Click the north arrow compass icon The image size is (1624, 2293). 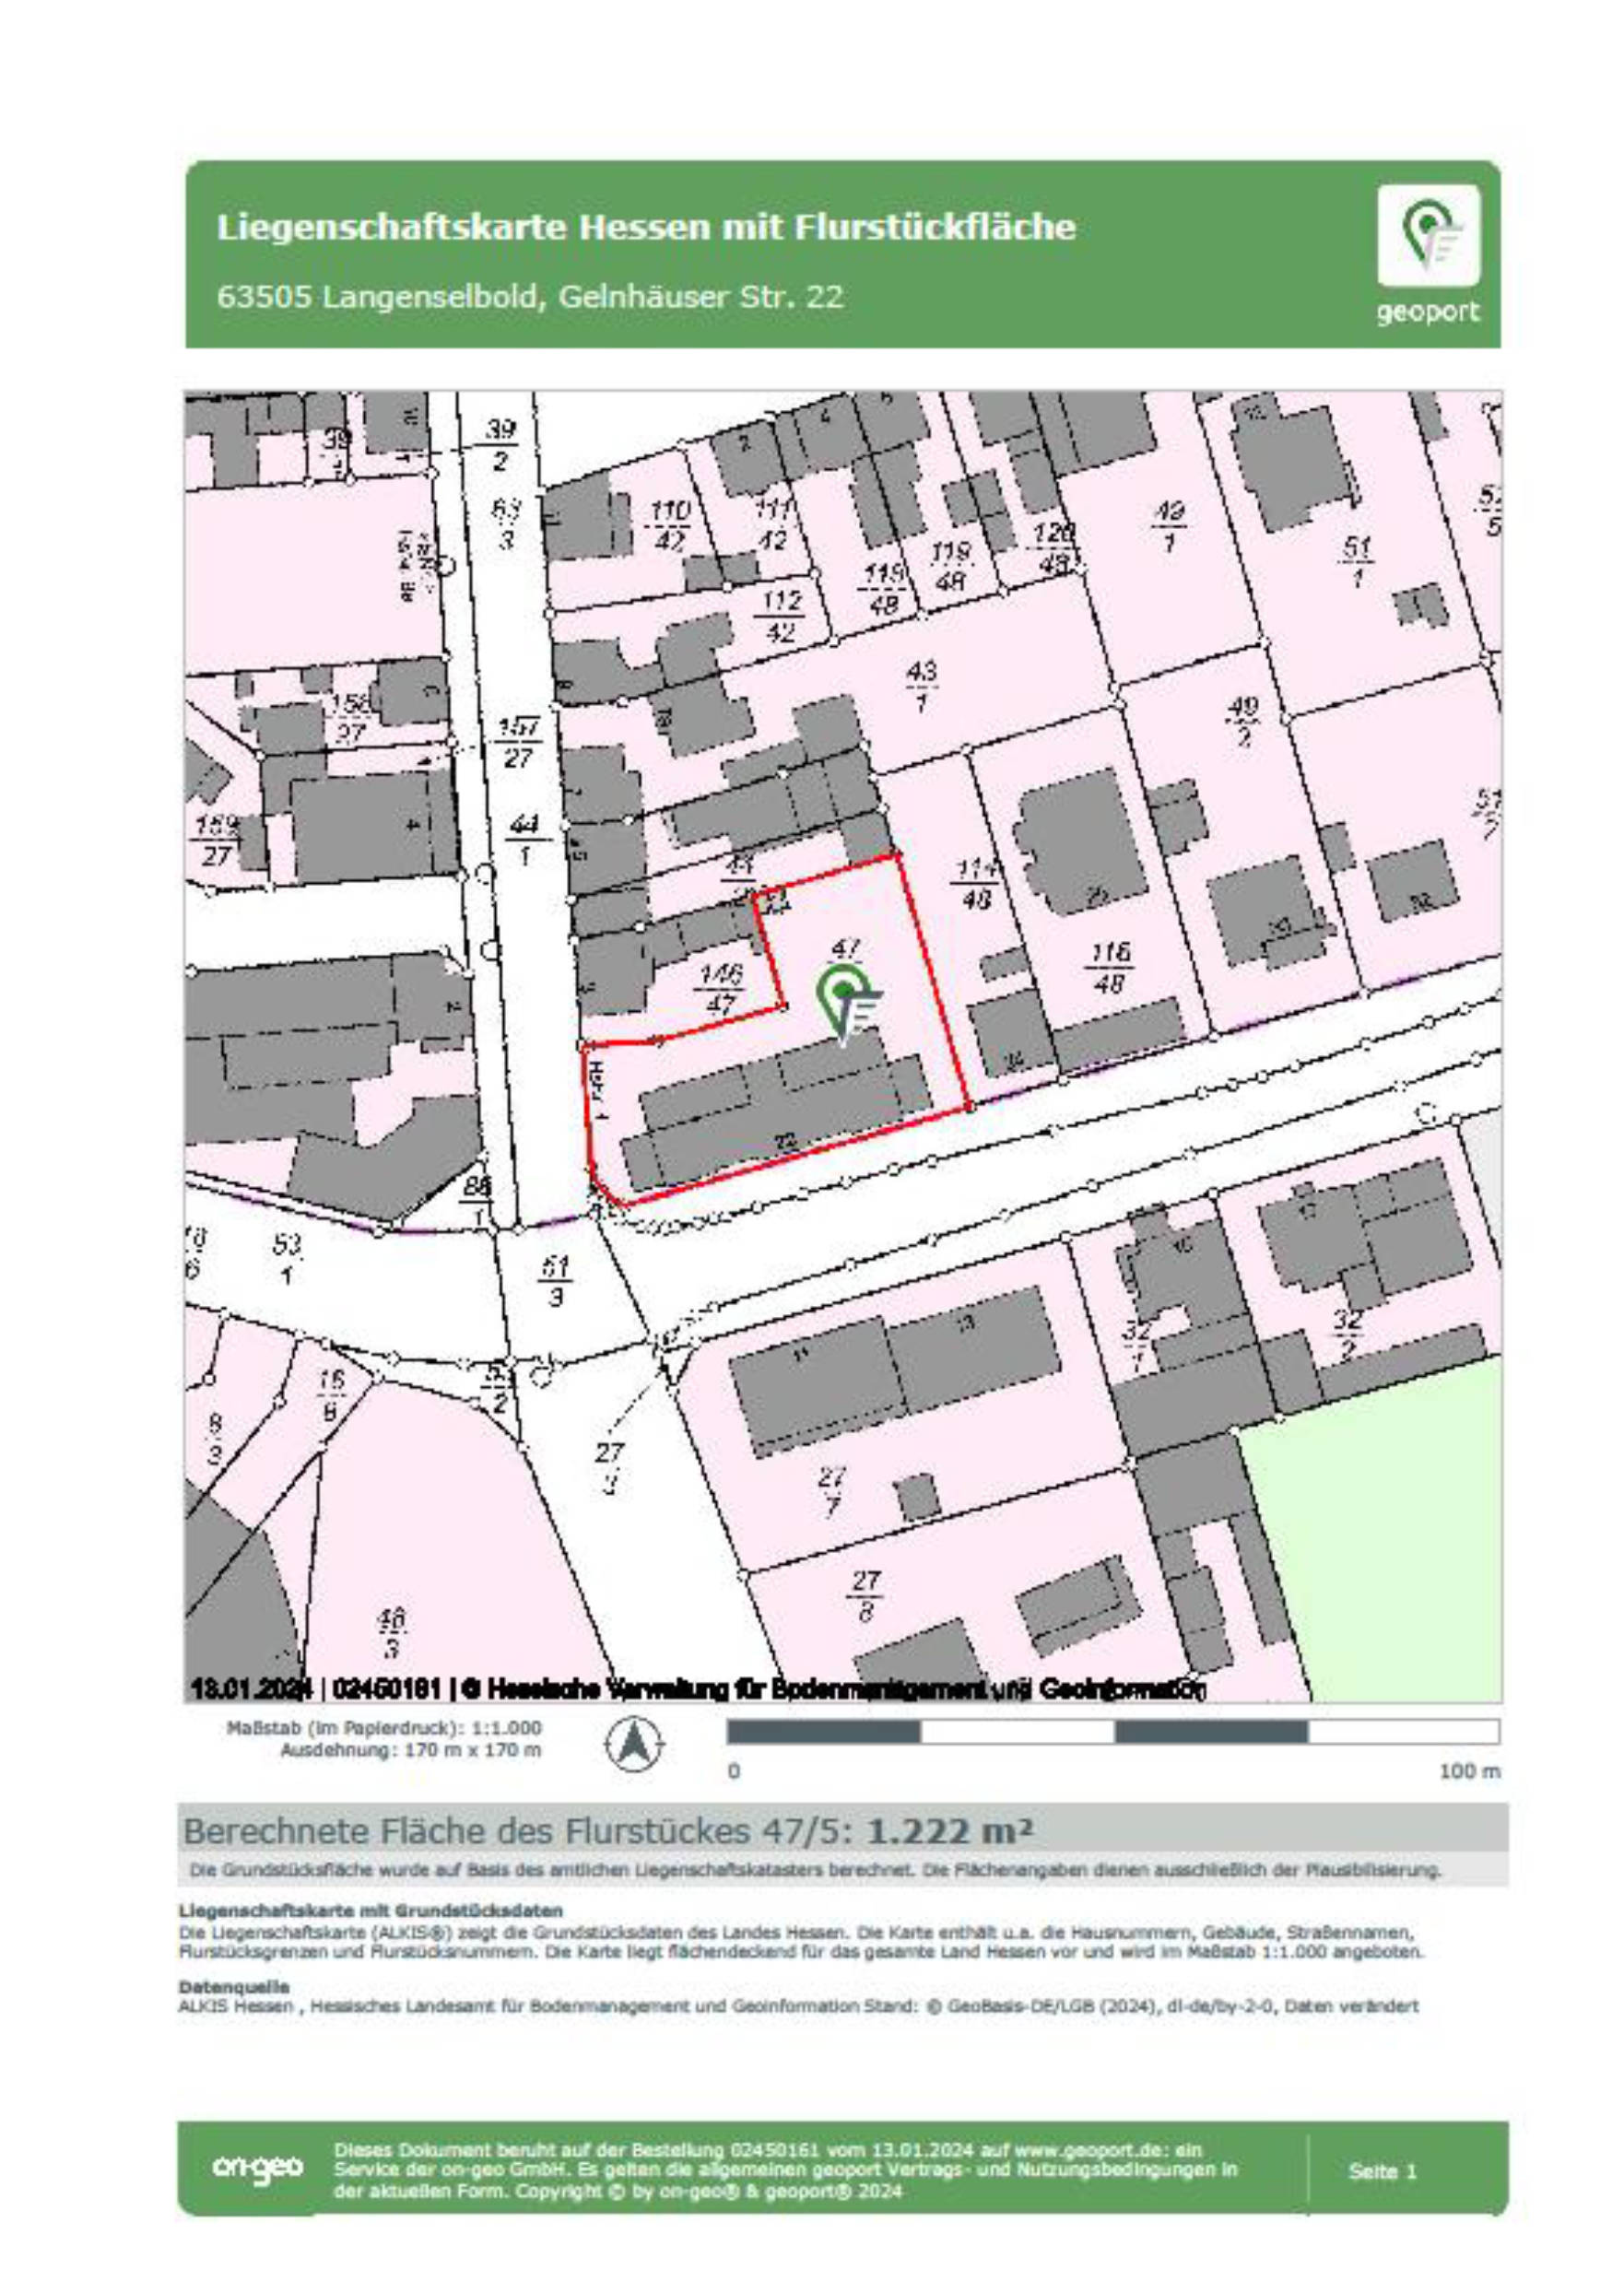pyautogui.click(x=633, y=1743)
